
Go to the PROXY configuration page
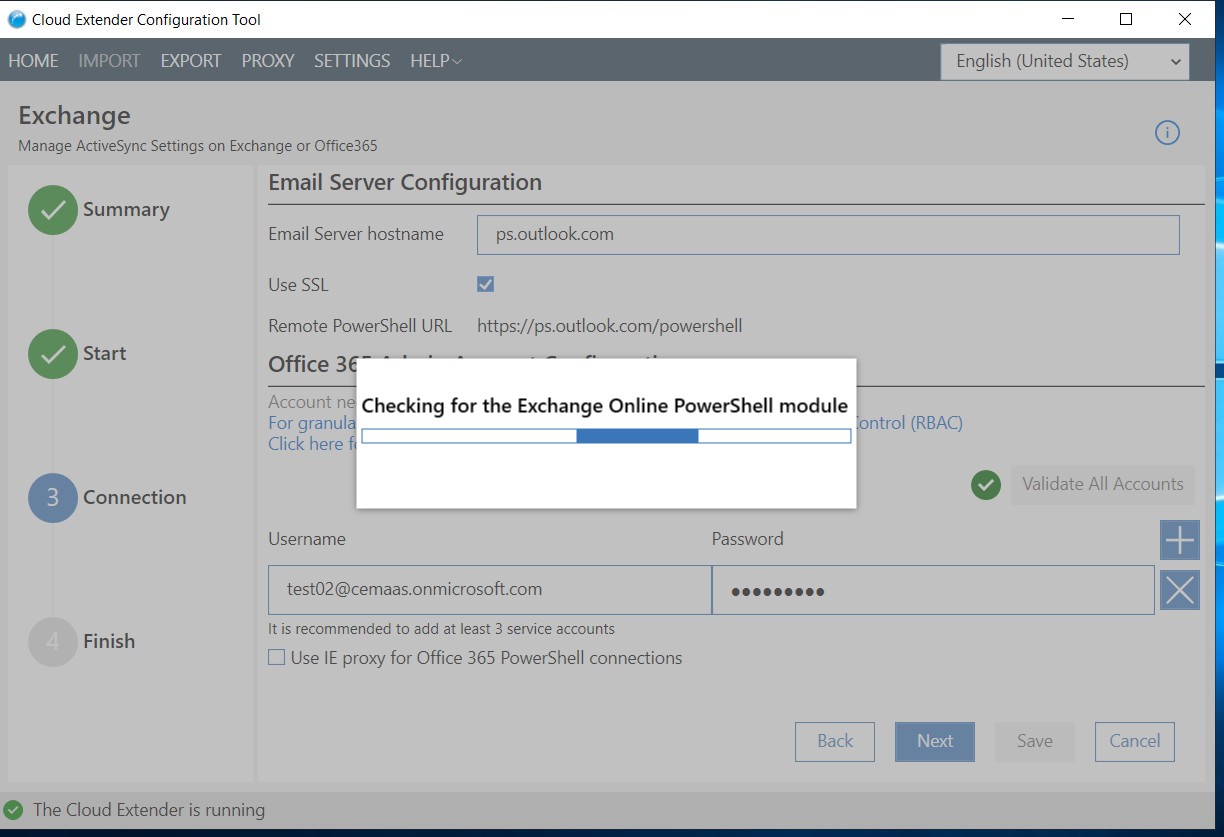[x=267, y=61]
